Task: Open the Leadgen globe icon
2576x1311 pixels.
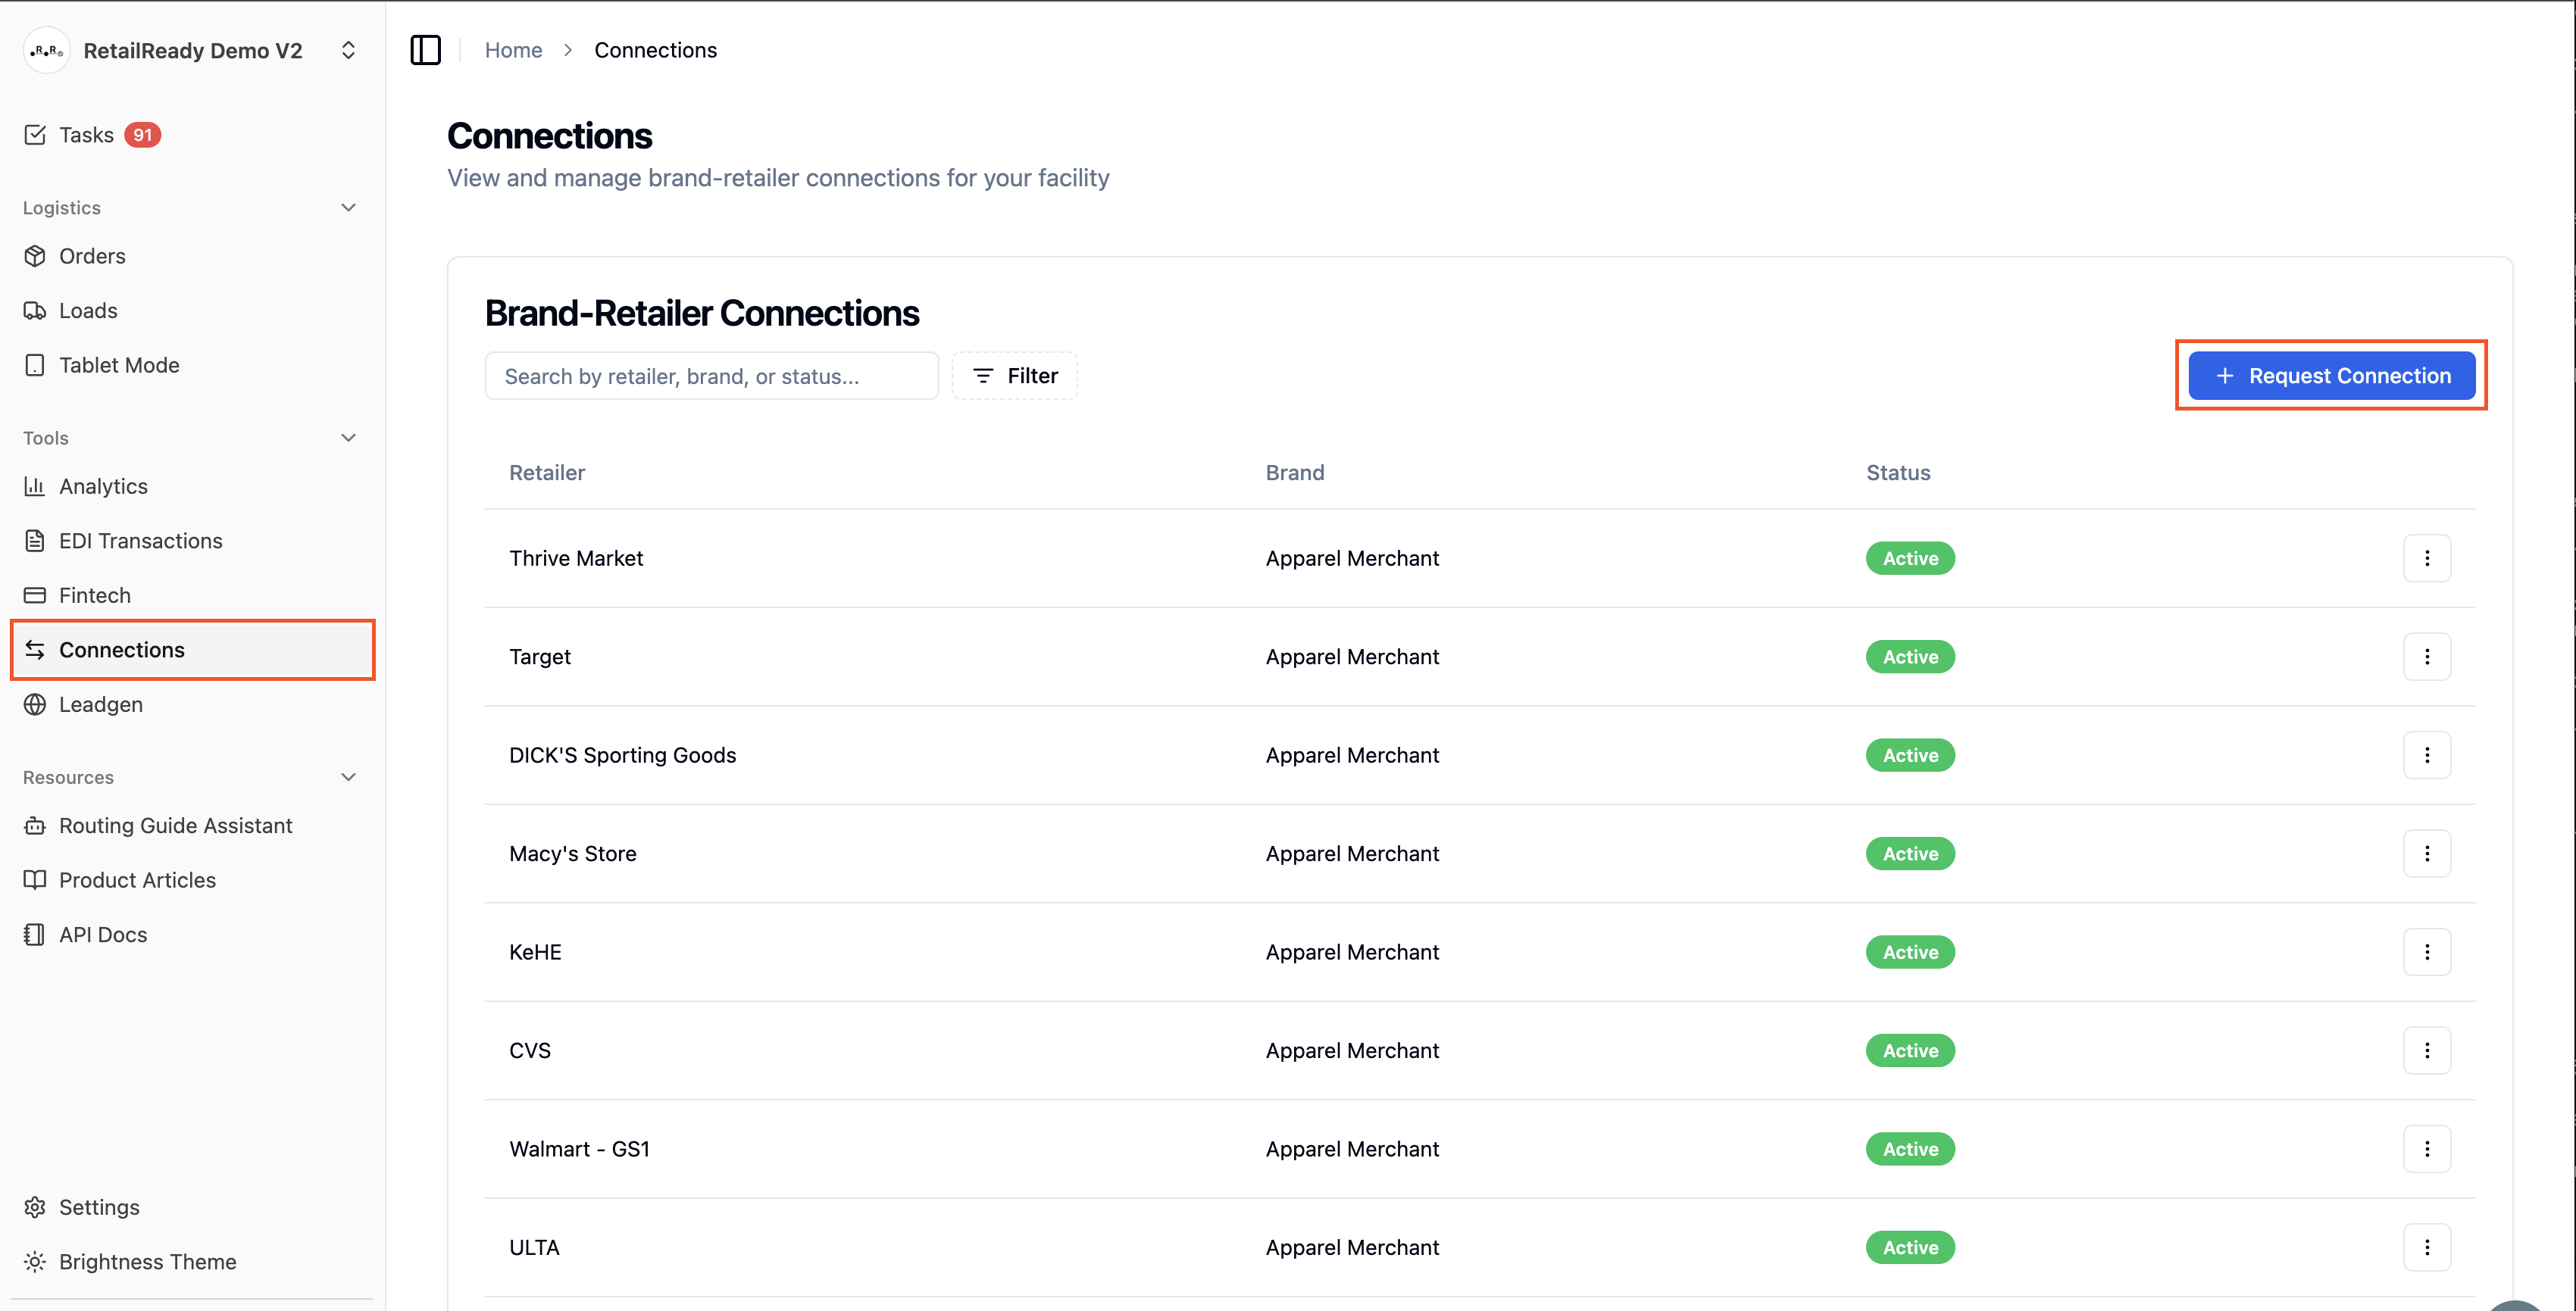Action: (35, 704)
